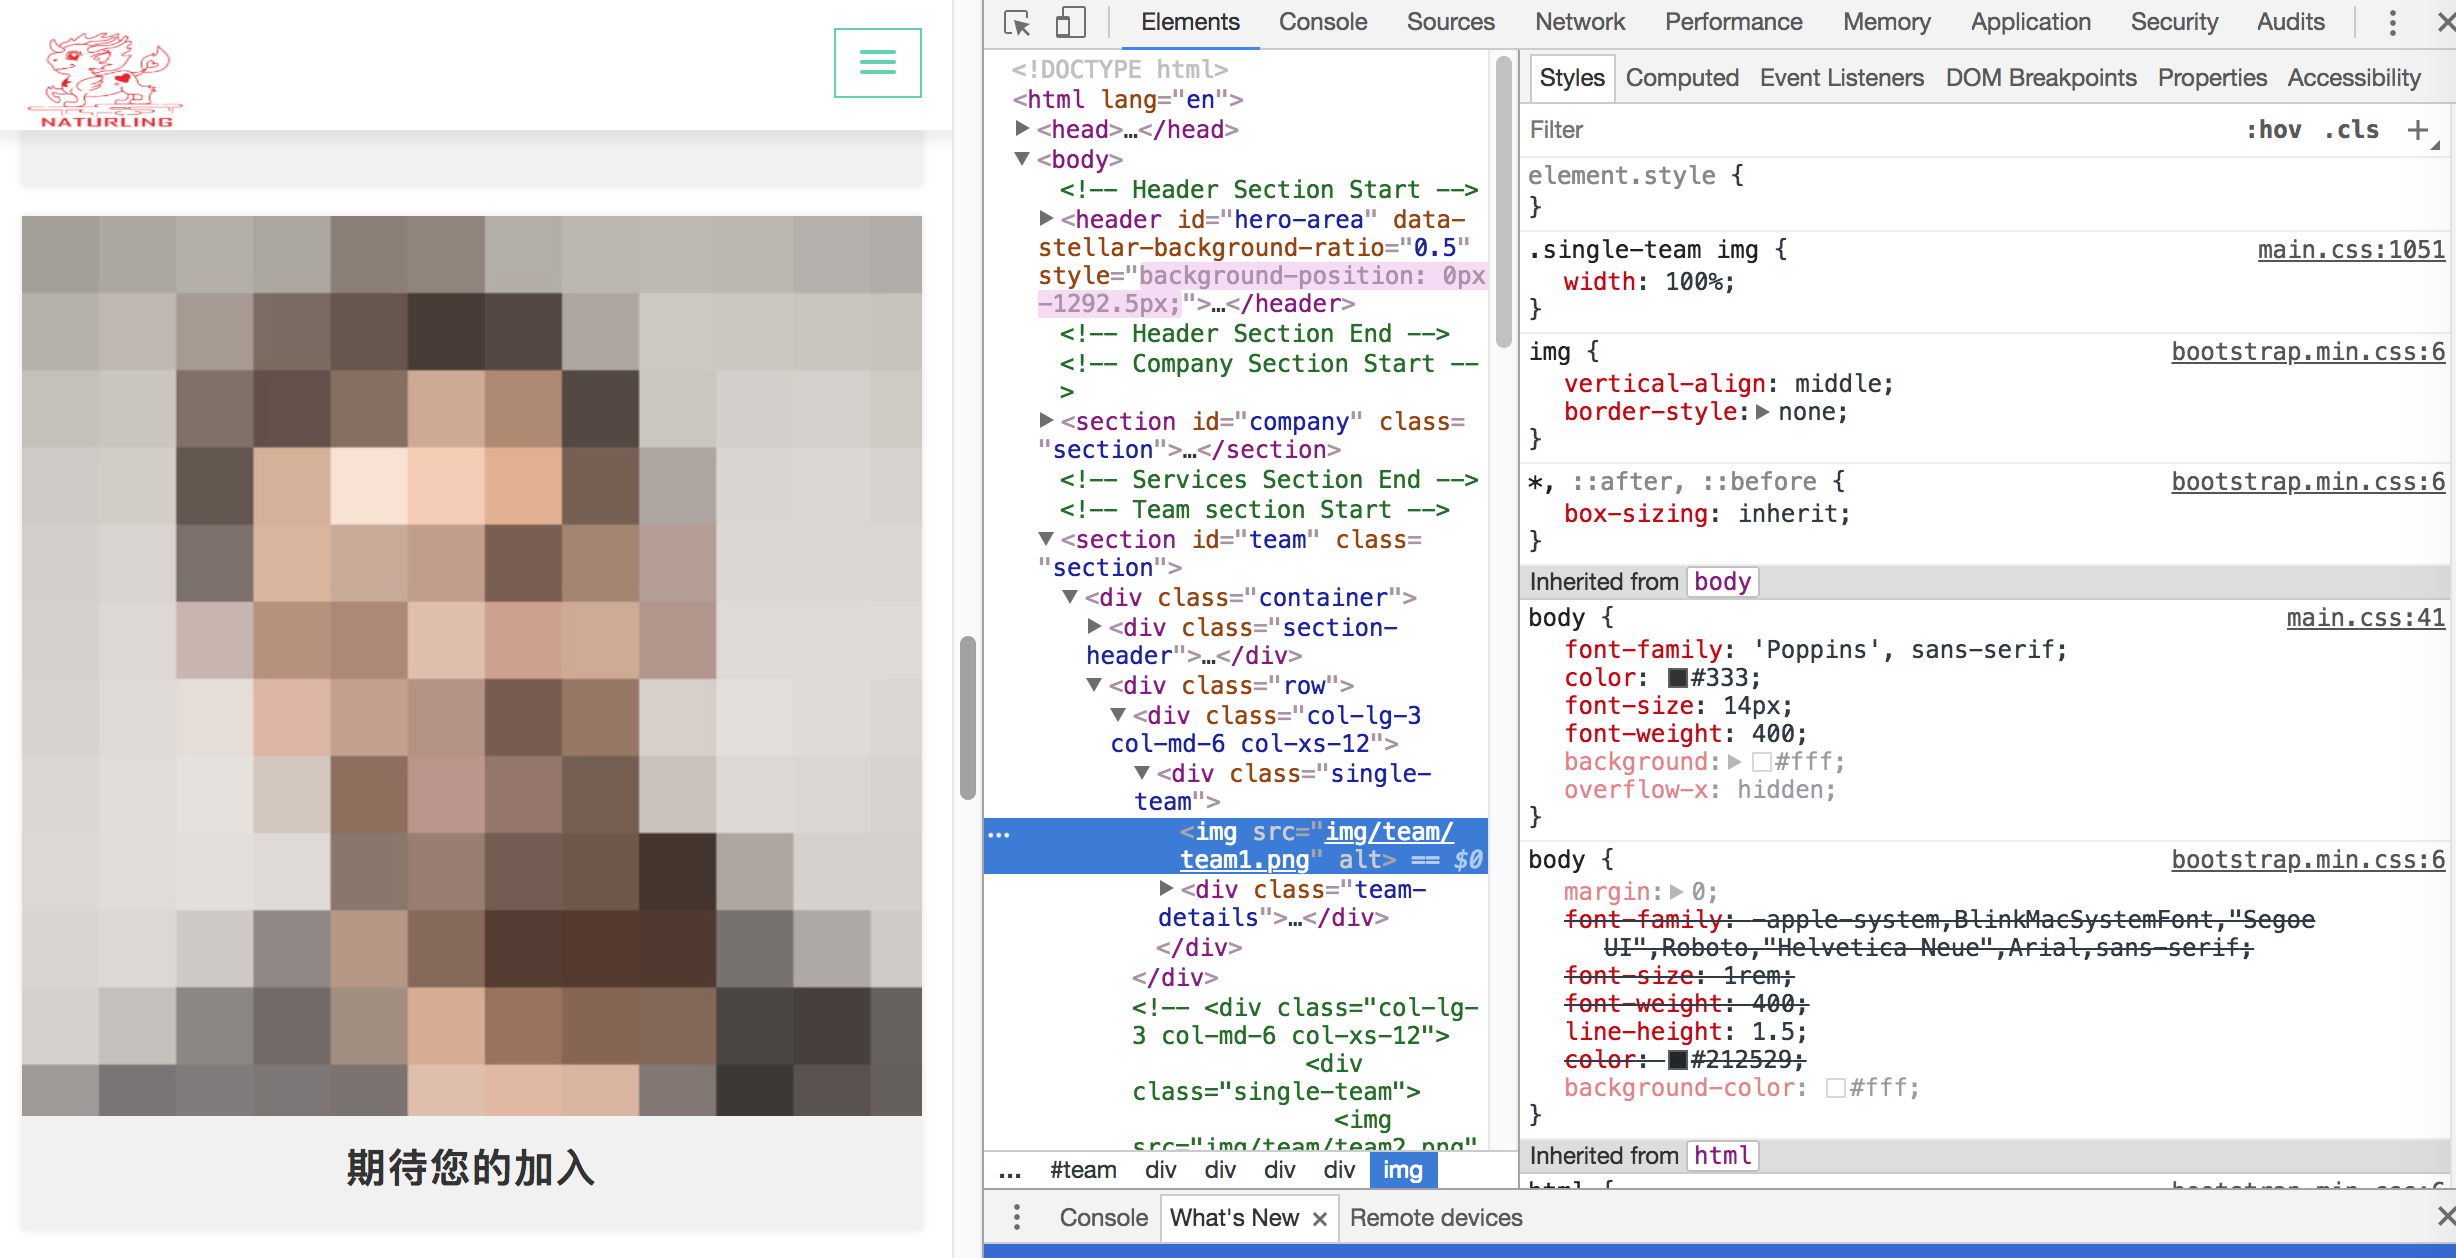Add new style rule plus icon
The height and width of the screenshot is (1258, 2456).
coord(2418,130)
